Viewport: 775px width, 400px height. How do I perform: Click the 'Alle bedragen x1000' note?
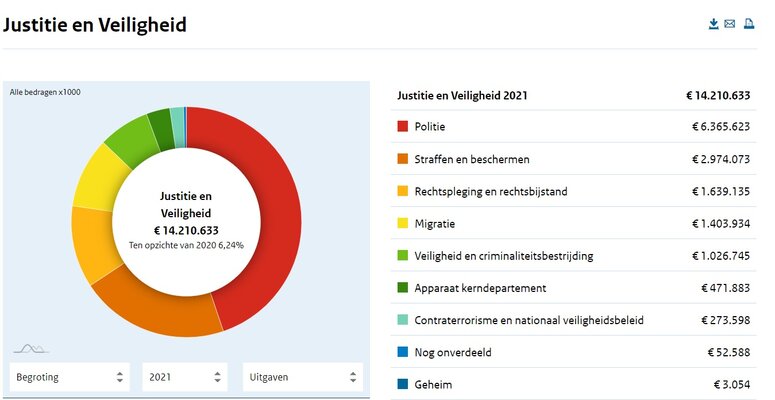click(45, 92)
